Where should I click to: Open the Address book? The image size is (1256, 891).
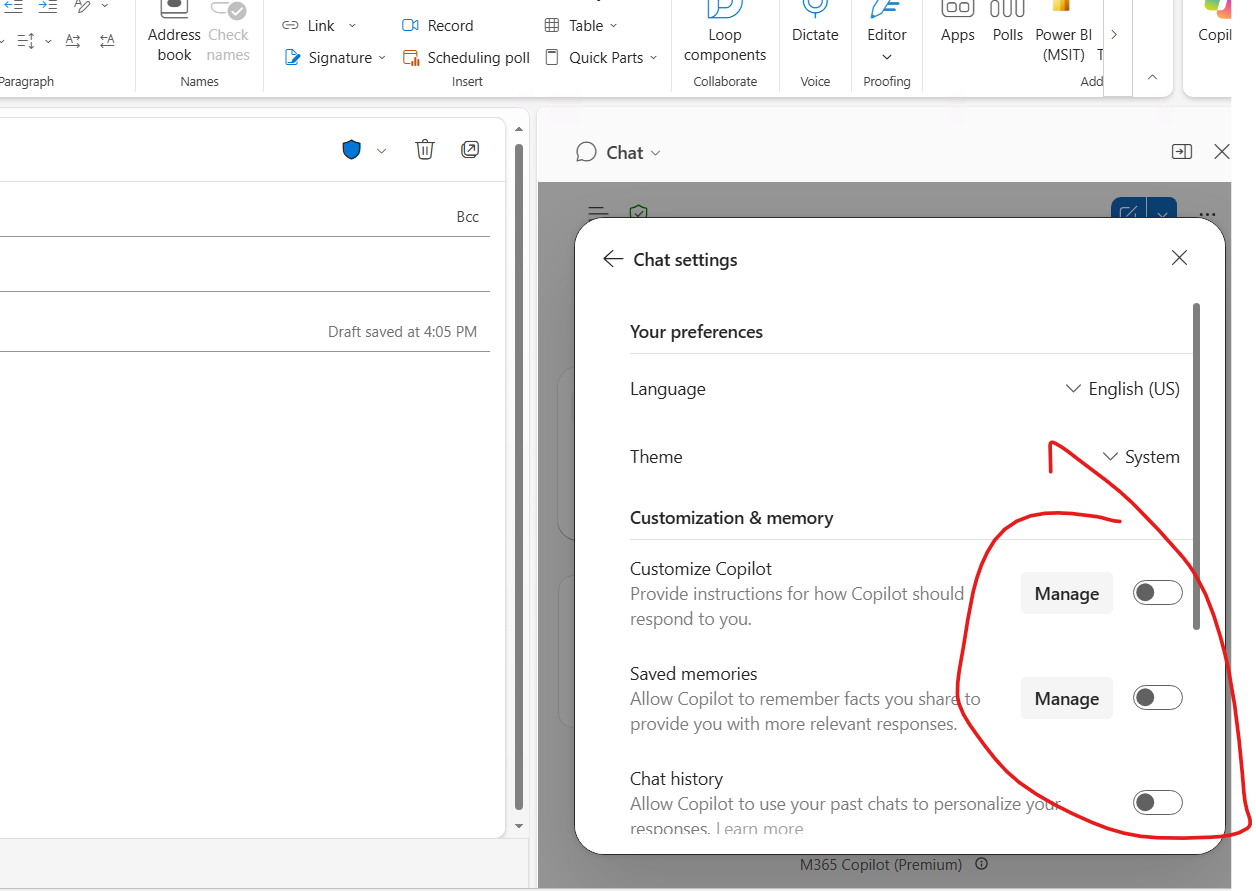tap(174, 33)
